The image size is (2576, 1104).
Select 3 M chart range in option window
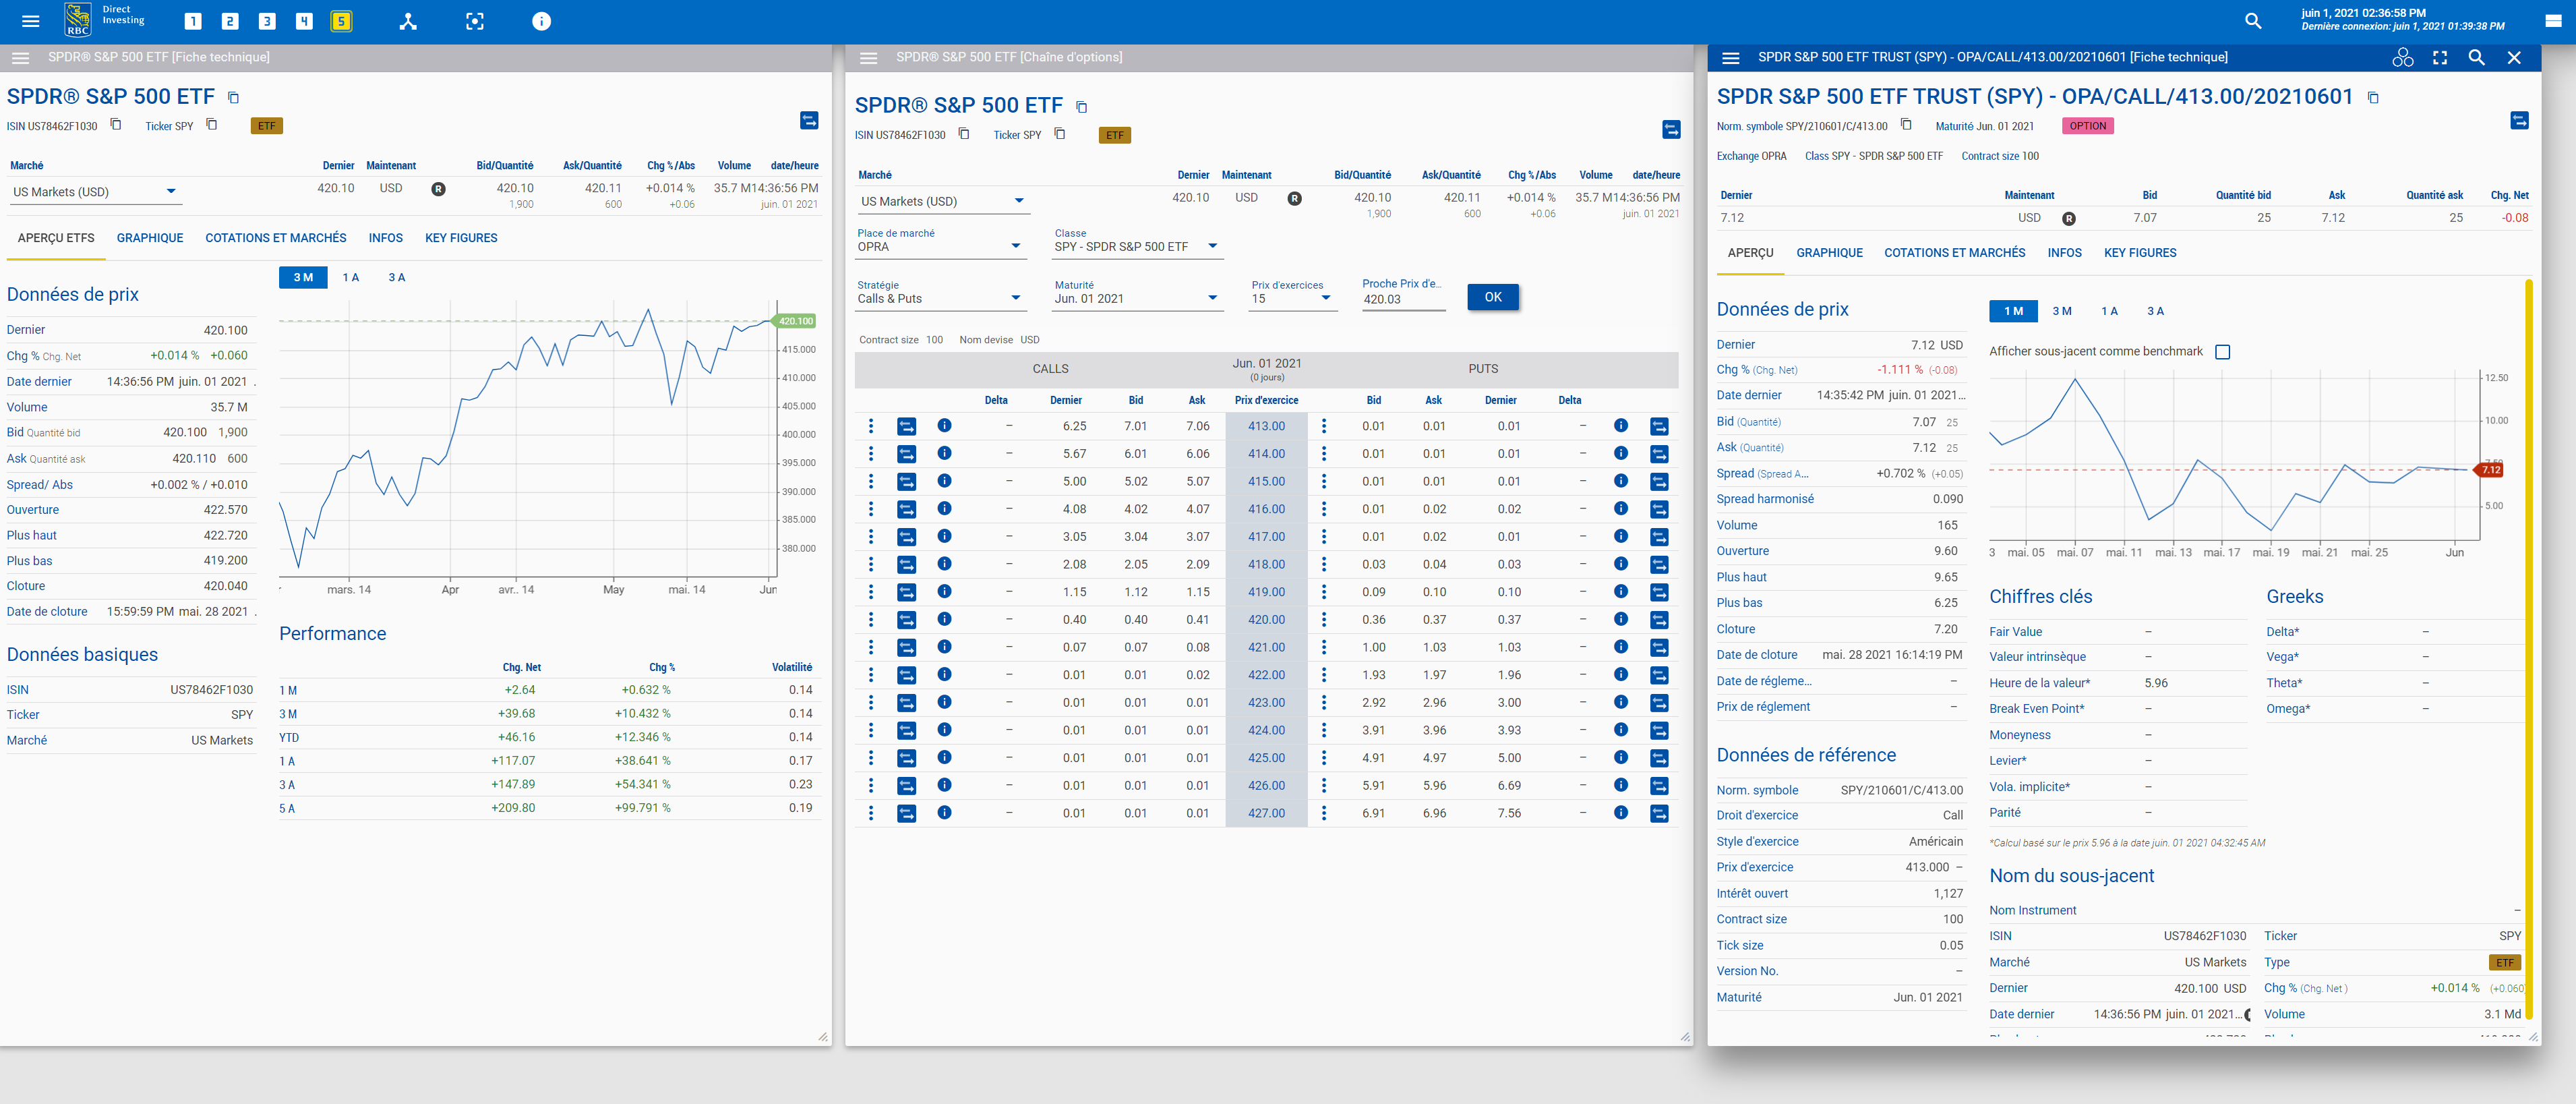click(2061, 311)
